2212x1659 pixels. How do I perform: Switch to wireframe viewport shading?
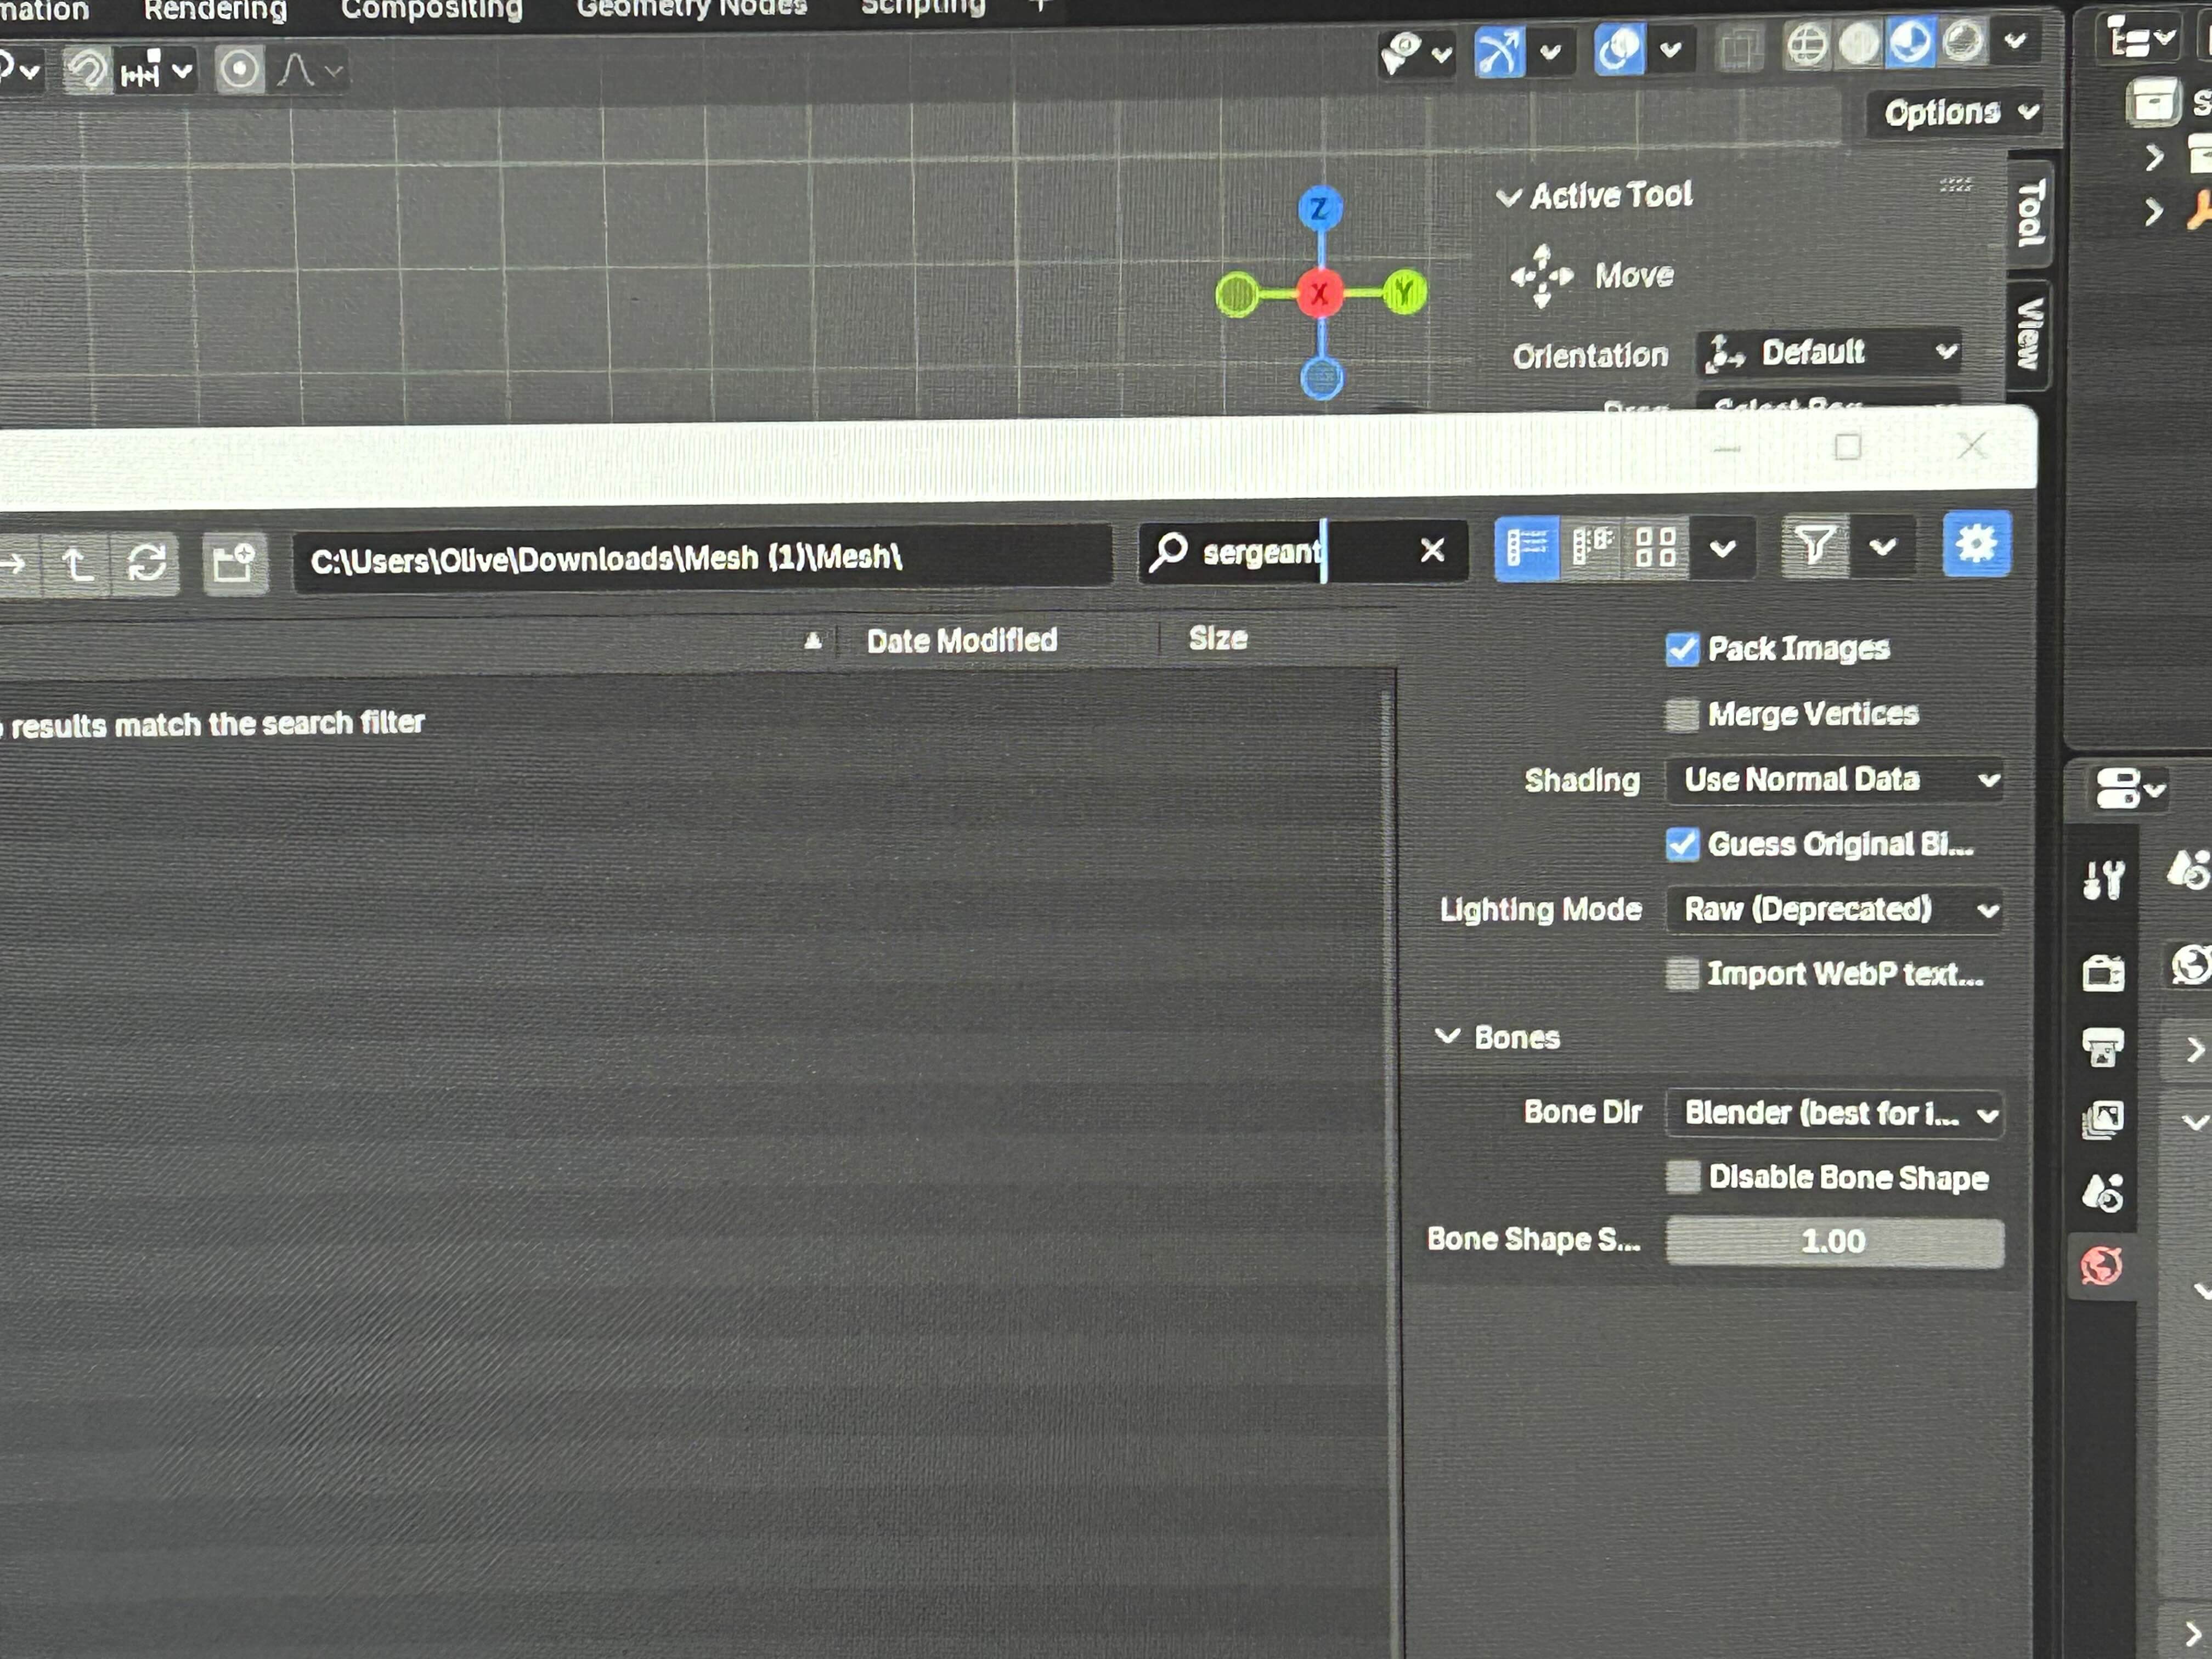click(x=1808, y=45)
